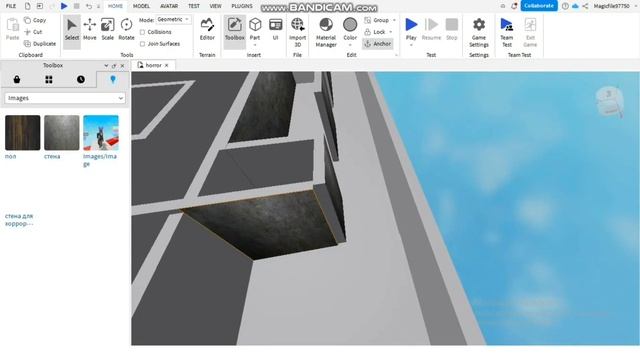Open the Toolbox Creations tab
Viewport: 640px width, 360px height.
113,79
